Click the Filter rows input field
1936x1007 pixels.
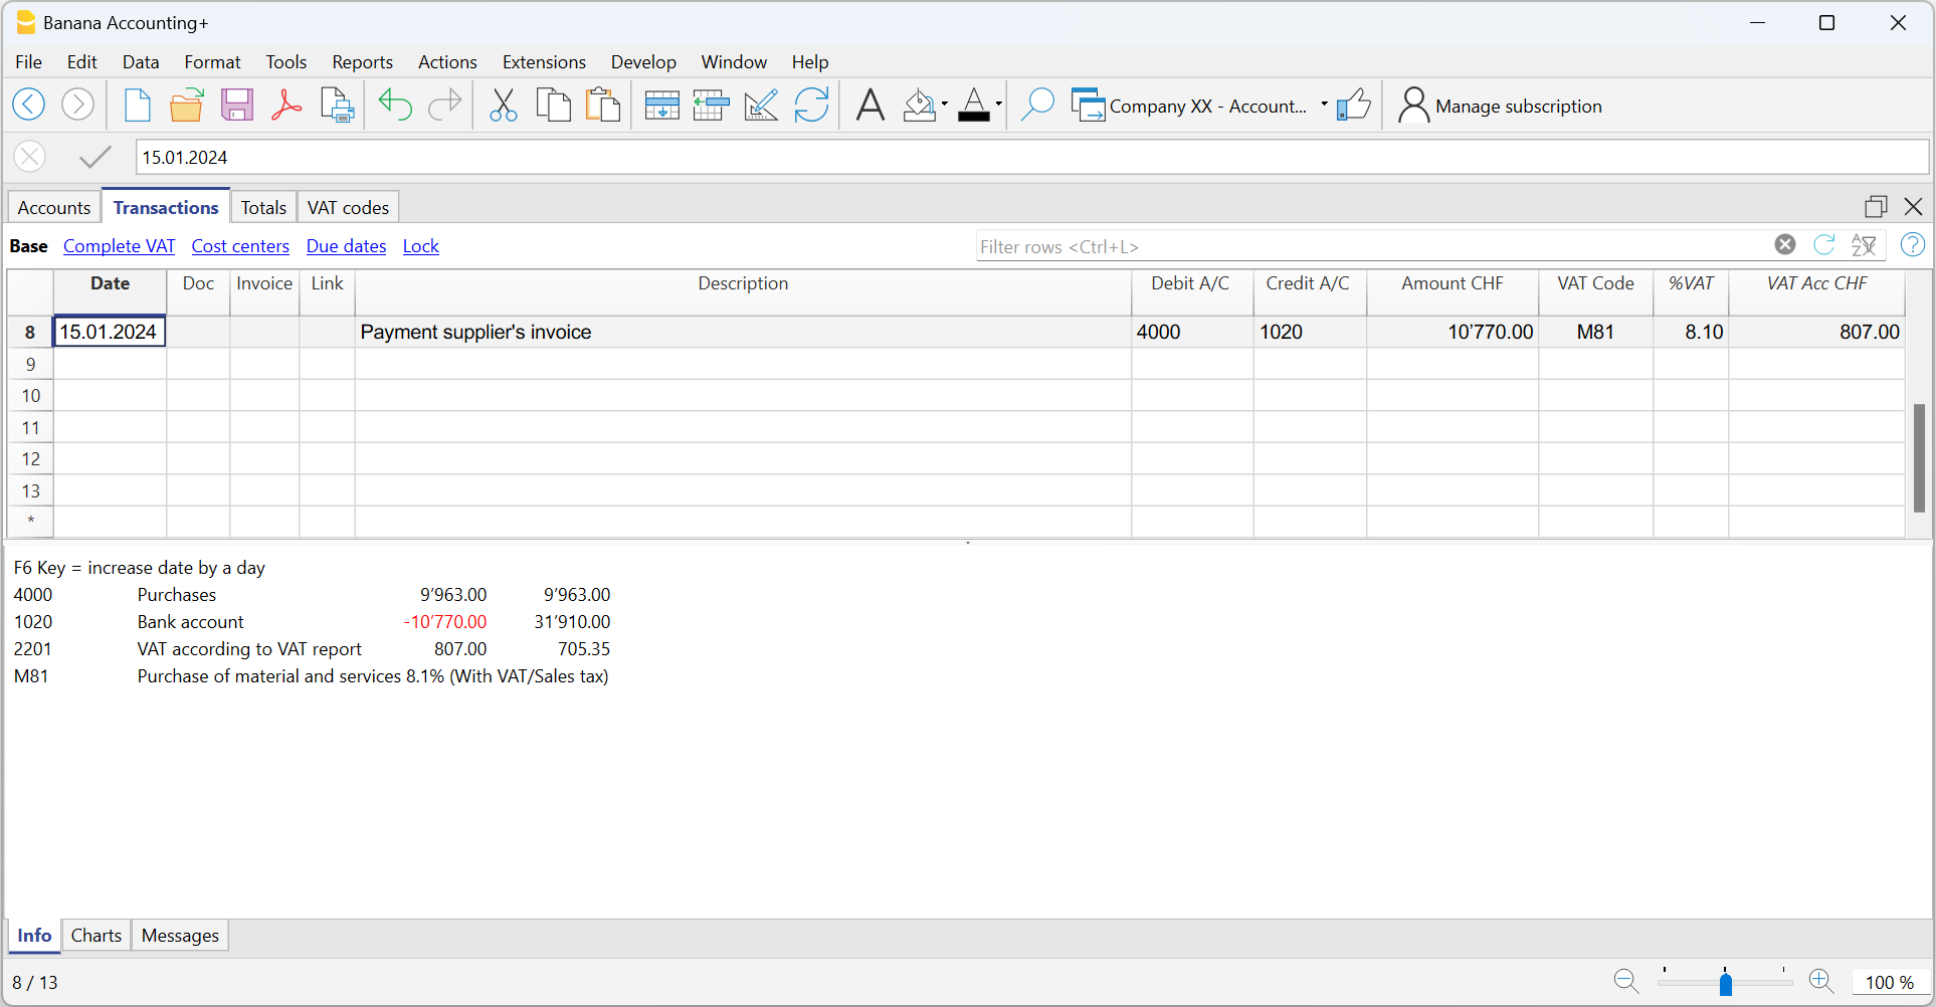(x=1370, y=246)
